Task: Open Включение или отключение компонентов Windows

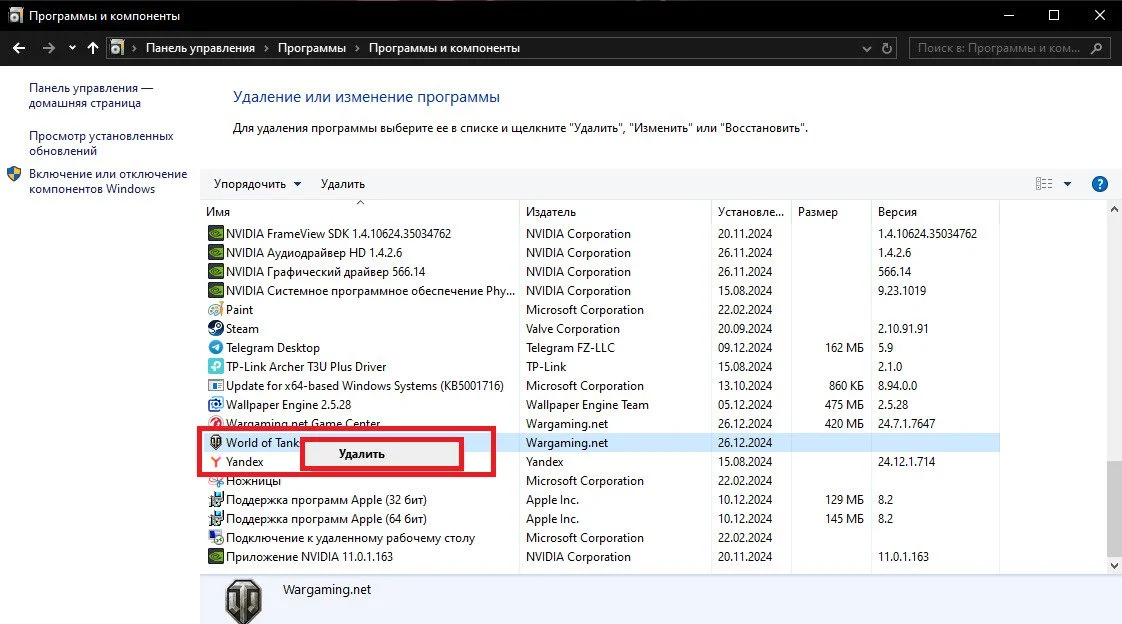Action: click(x=108, y=181)
